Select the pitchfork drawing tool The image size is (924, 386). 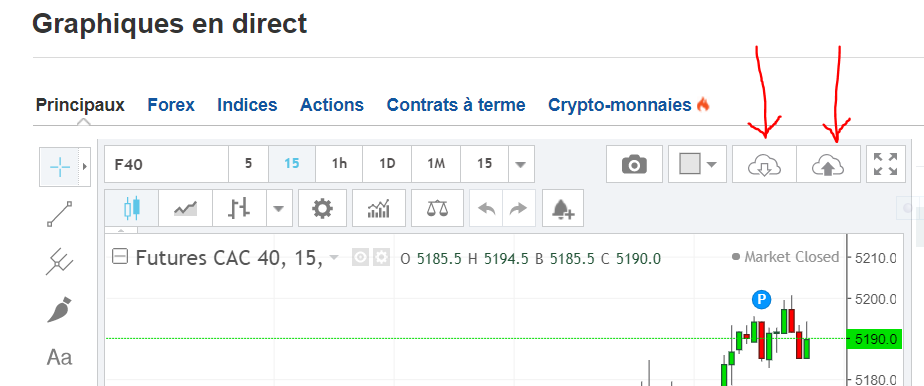click(60, 262)
